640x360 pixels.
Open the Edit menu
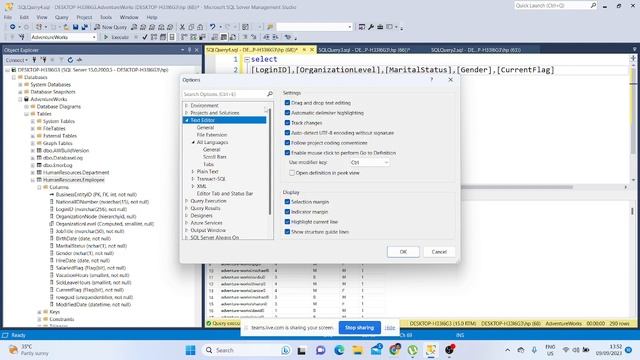pos(24,17)
